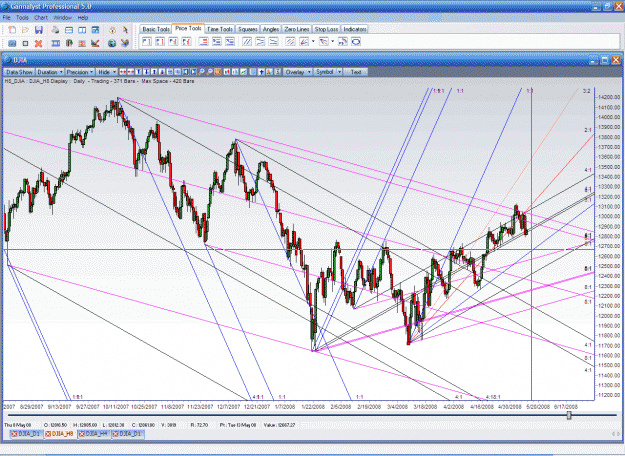Screen dimensions: 625x456
Task: Select the first Price Tools icon
Action: coord(147,41)
